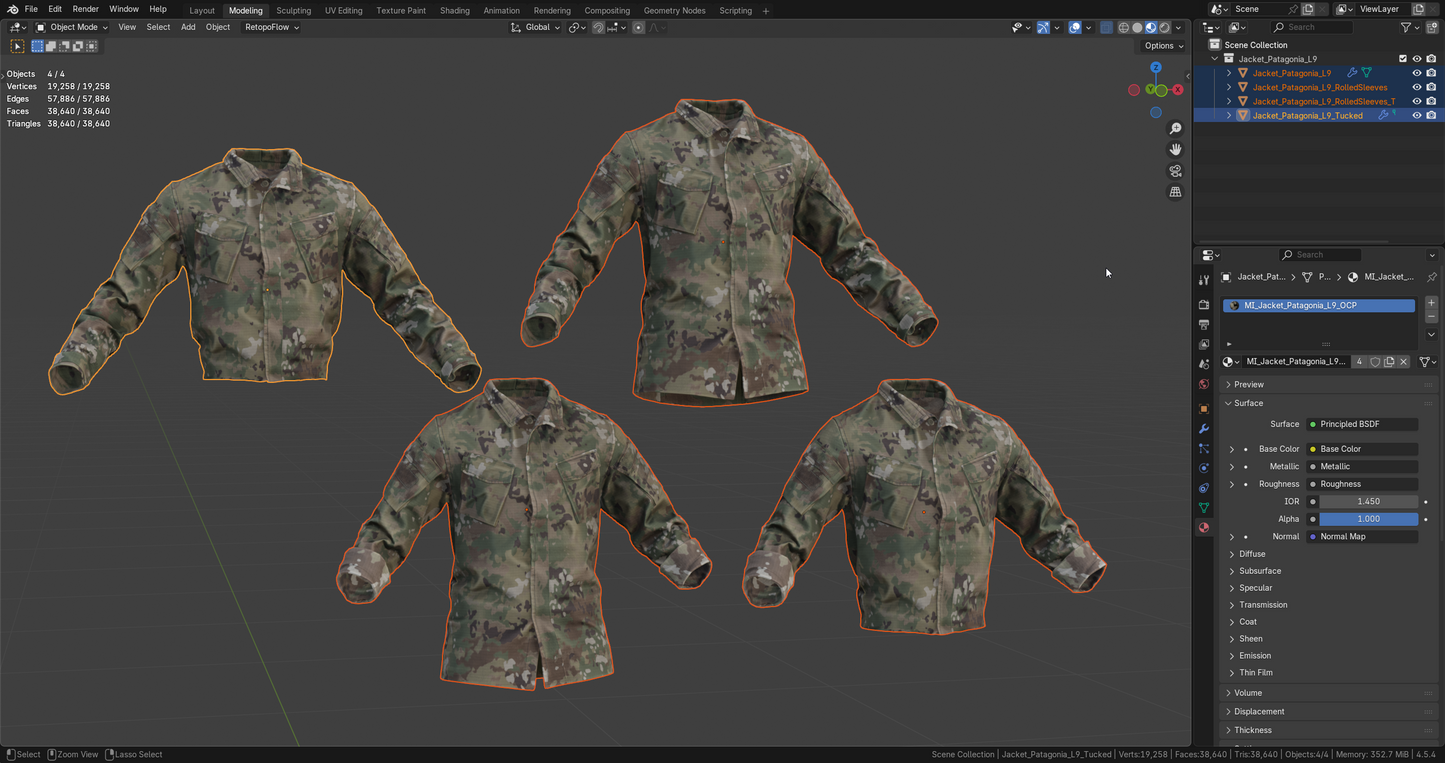Open the Render menu
This screenshot has width=1445, height=763.
click(x=85, y=9)
